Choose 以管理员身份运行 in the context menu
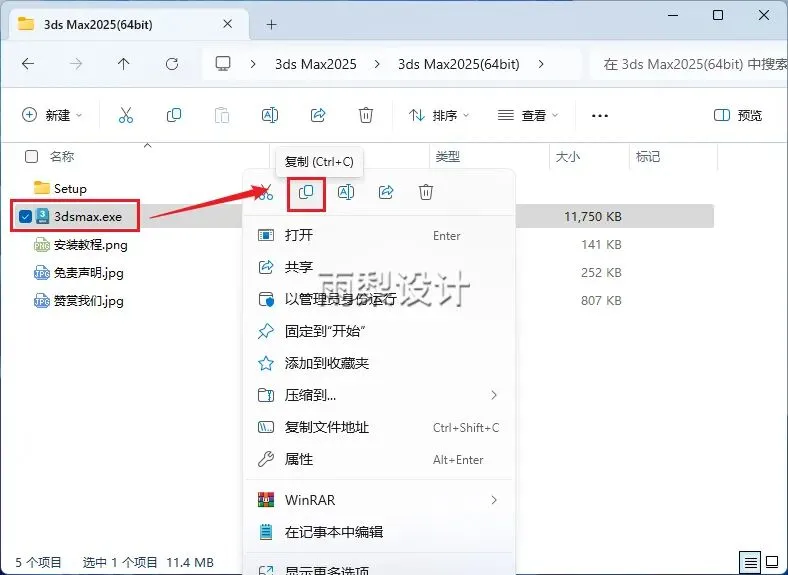The width and height of the screenshot is (788, 575). [379, 300]
